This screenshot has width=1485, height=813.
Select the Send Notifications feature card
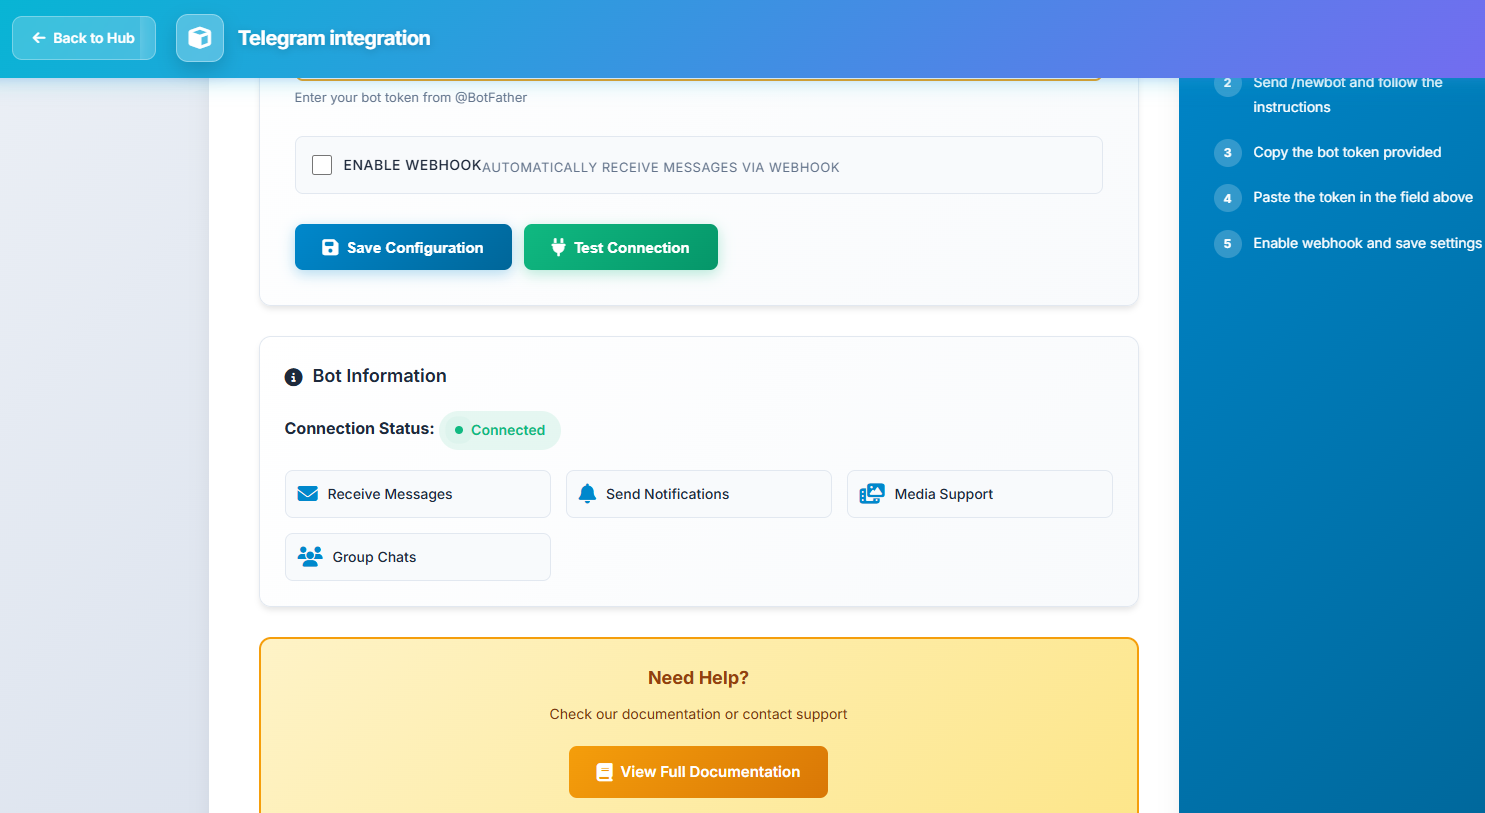coord(698,494)
